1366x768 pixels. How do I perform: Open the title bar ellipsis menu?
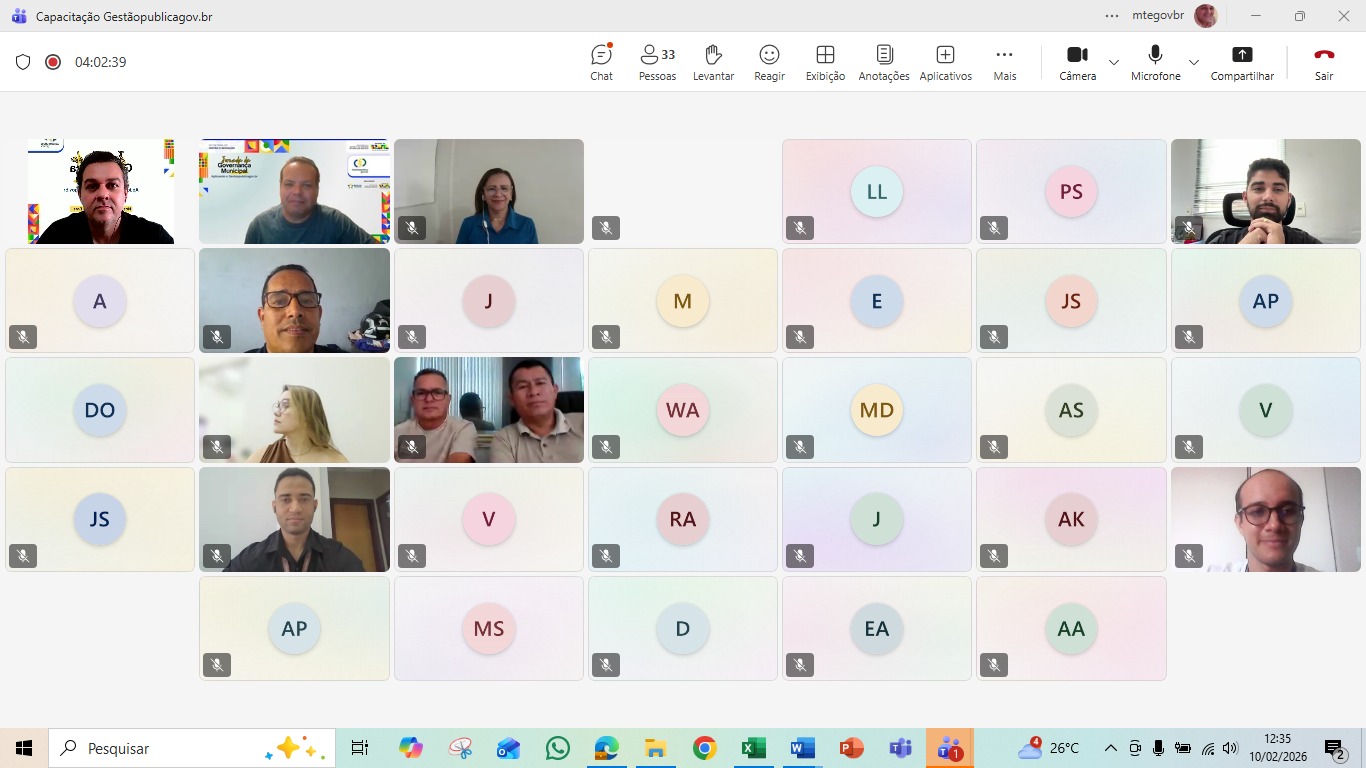pyautogui.click(x=1112, y=16)
